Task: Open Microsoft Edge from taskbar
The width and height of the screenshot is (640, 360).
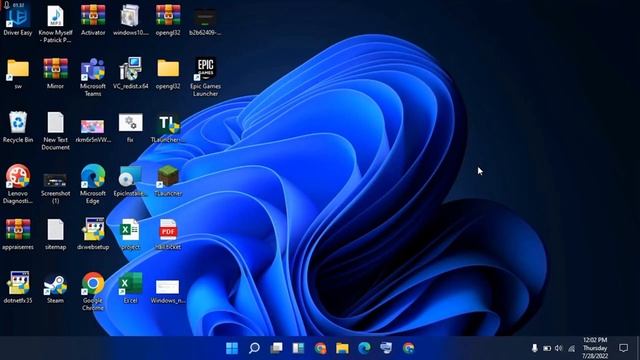Action: (364, 348)
